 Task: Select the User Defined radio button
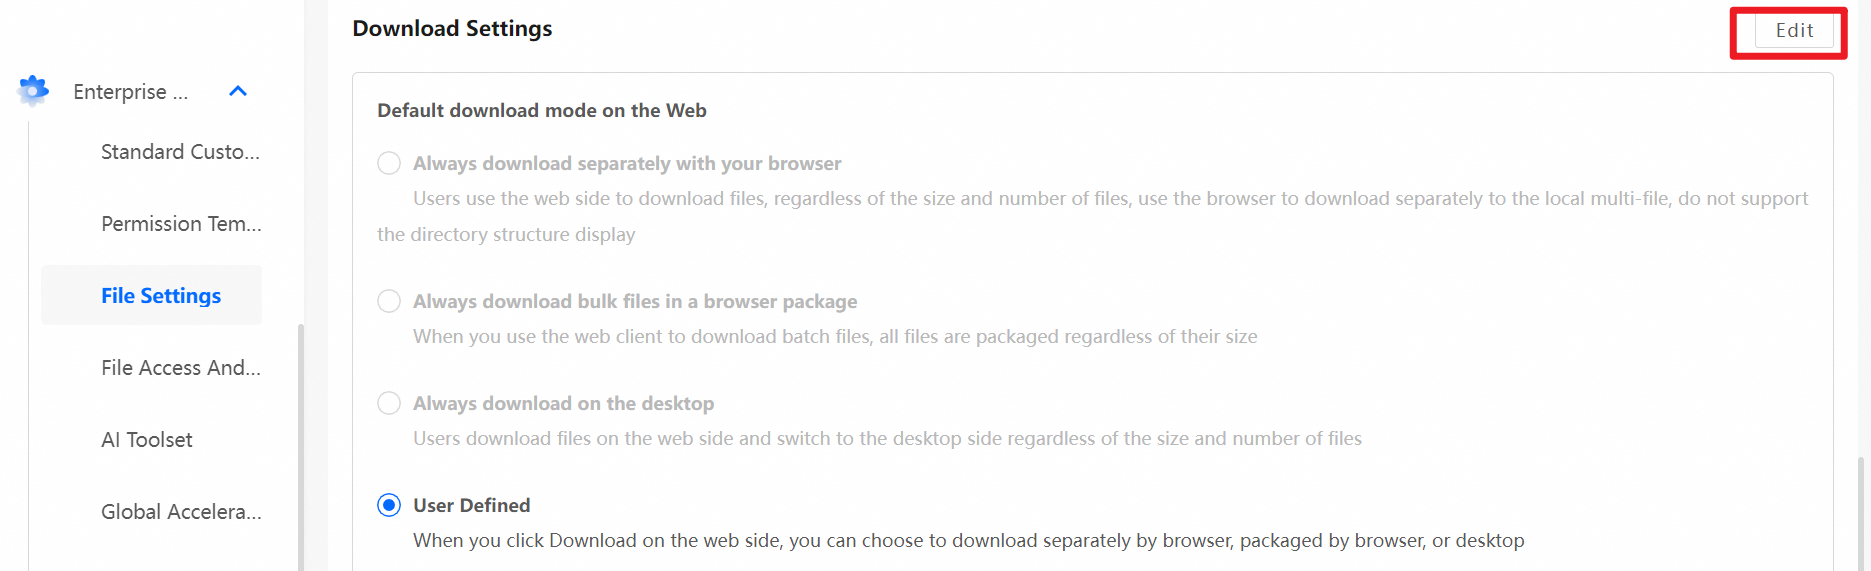click(389, 505)
